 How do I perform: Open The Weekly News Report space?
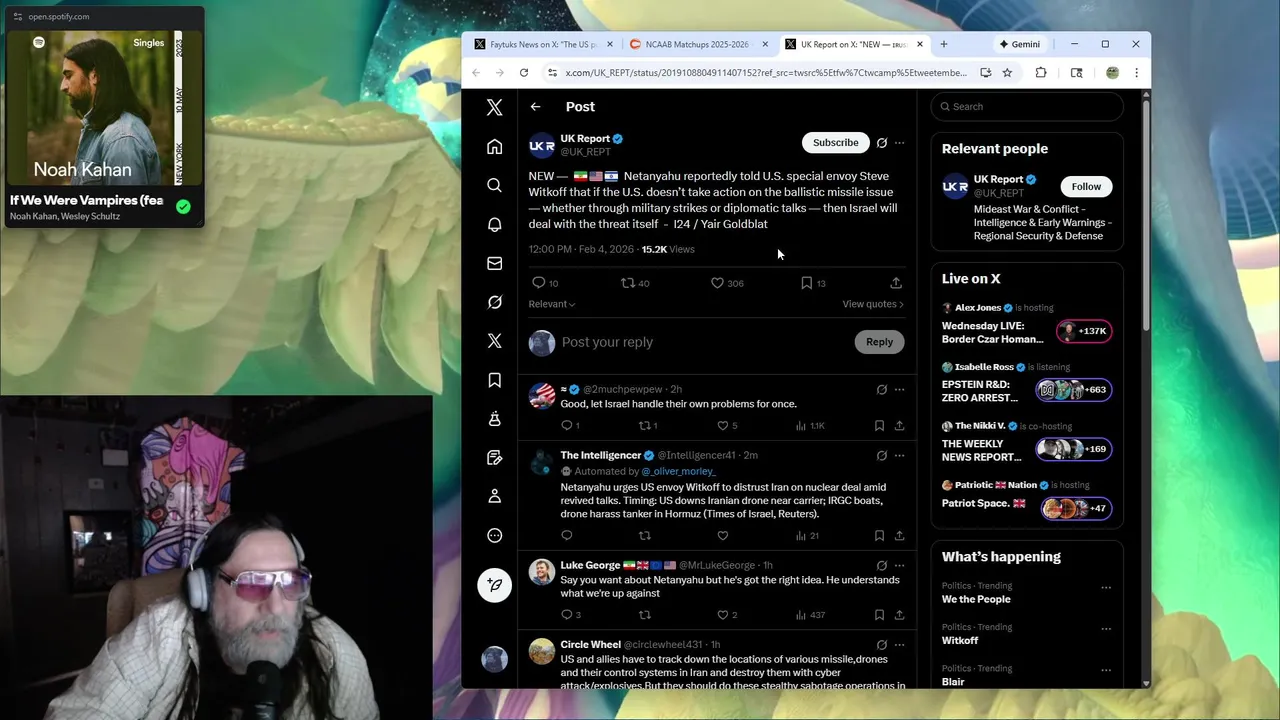point(1027,443)
